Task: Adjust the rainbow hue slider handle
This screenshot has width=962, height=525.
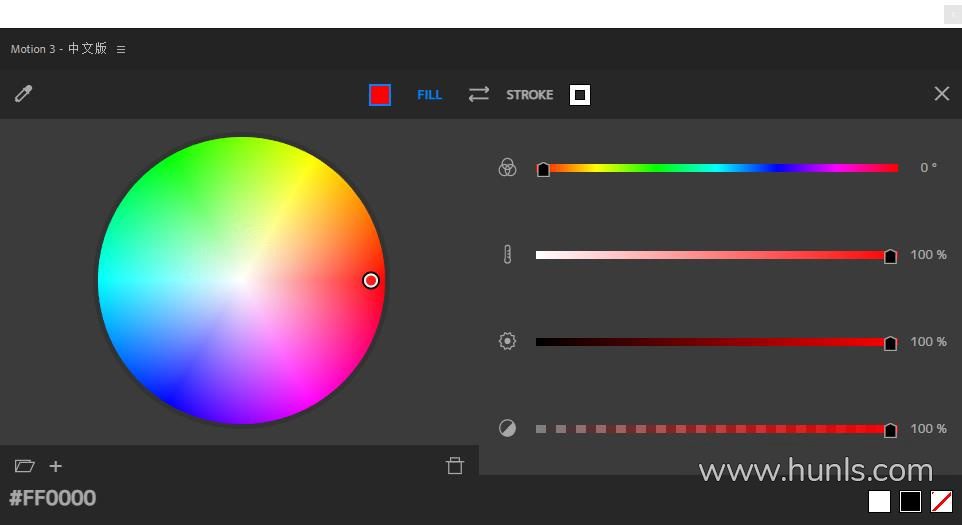Action: click(543, 169)
